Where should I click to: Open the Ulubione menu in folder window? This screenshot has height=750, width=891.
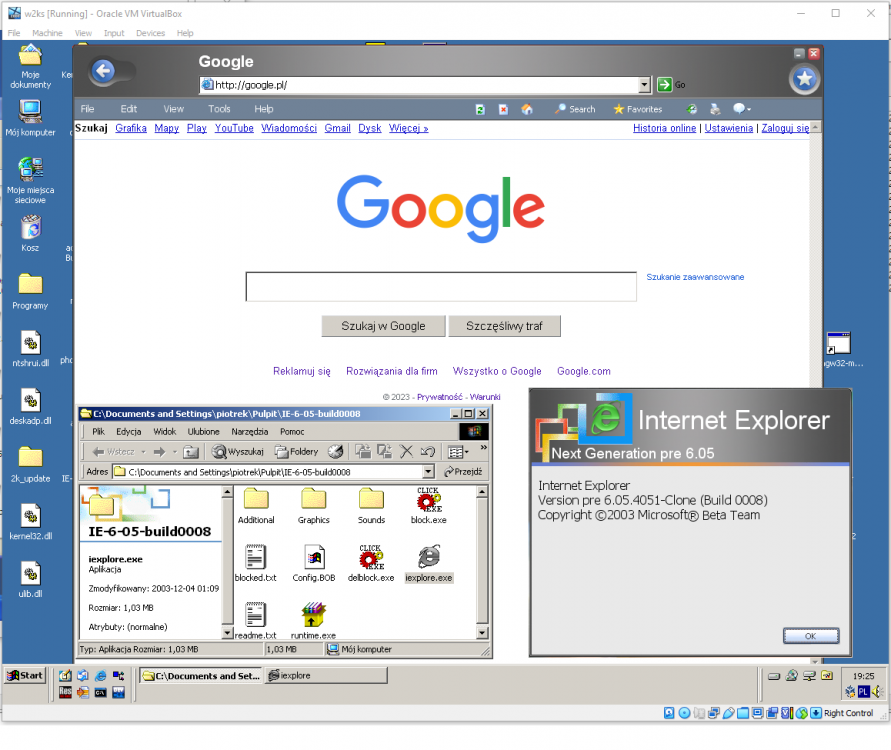203,432
